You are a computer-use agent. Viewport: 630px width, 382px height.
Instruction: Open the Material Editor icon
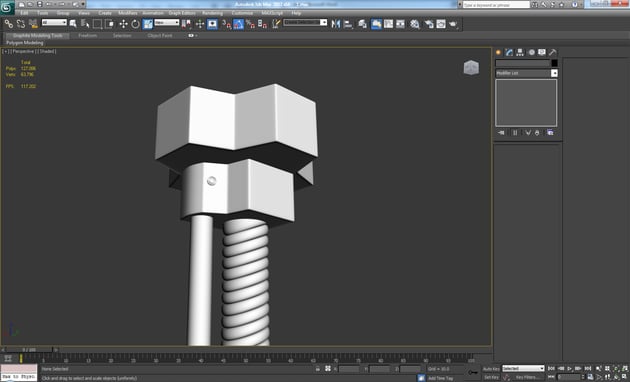pos(415,24)
